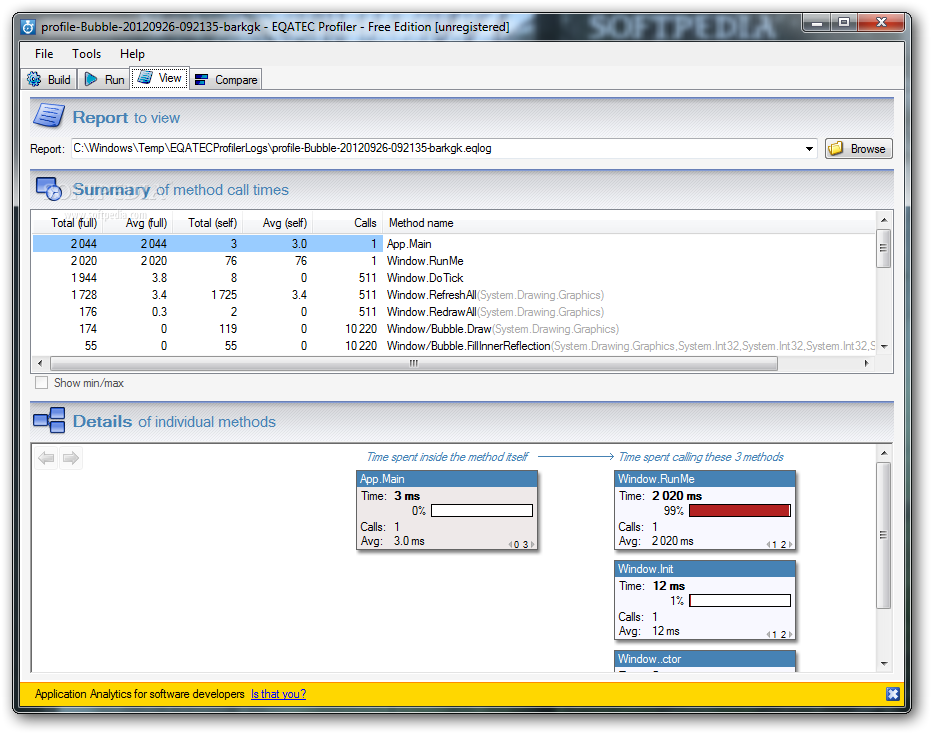
Task: Click the 'Is that you?' link
Action: 278,694
